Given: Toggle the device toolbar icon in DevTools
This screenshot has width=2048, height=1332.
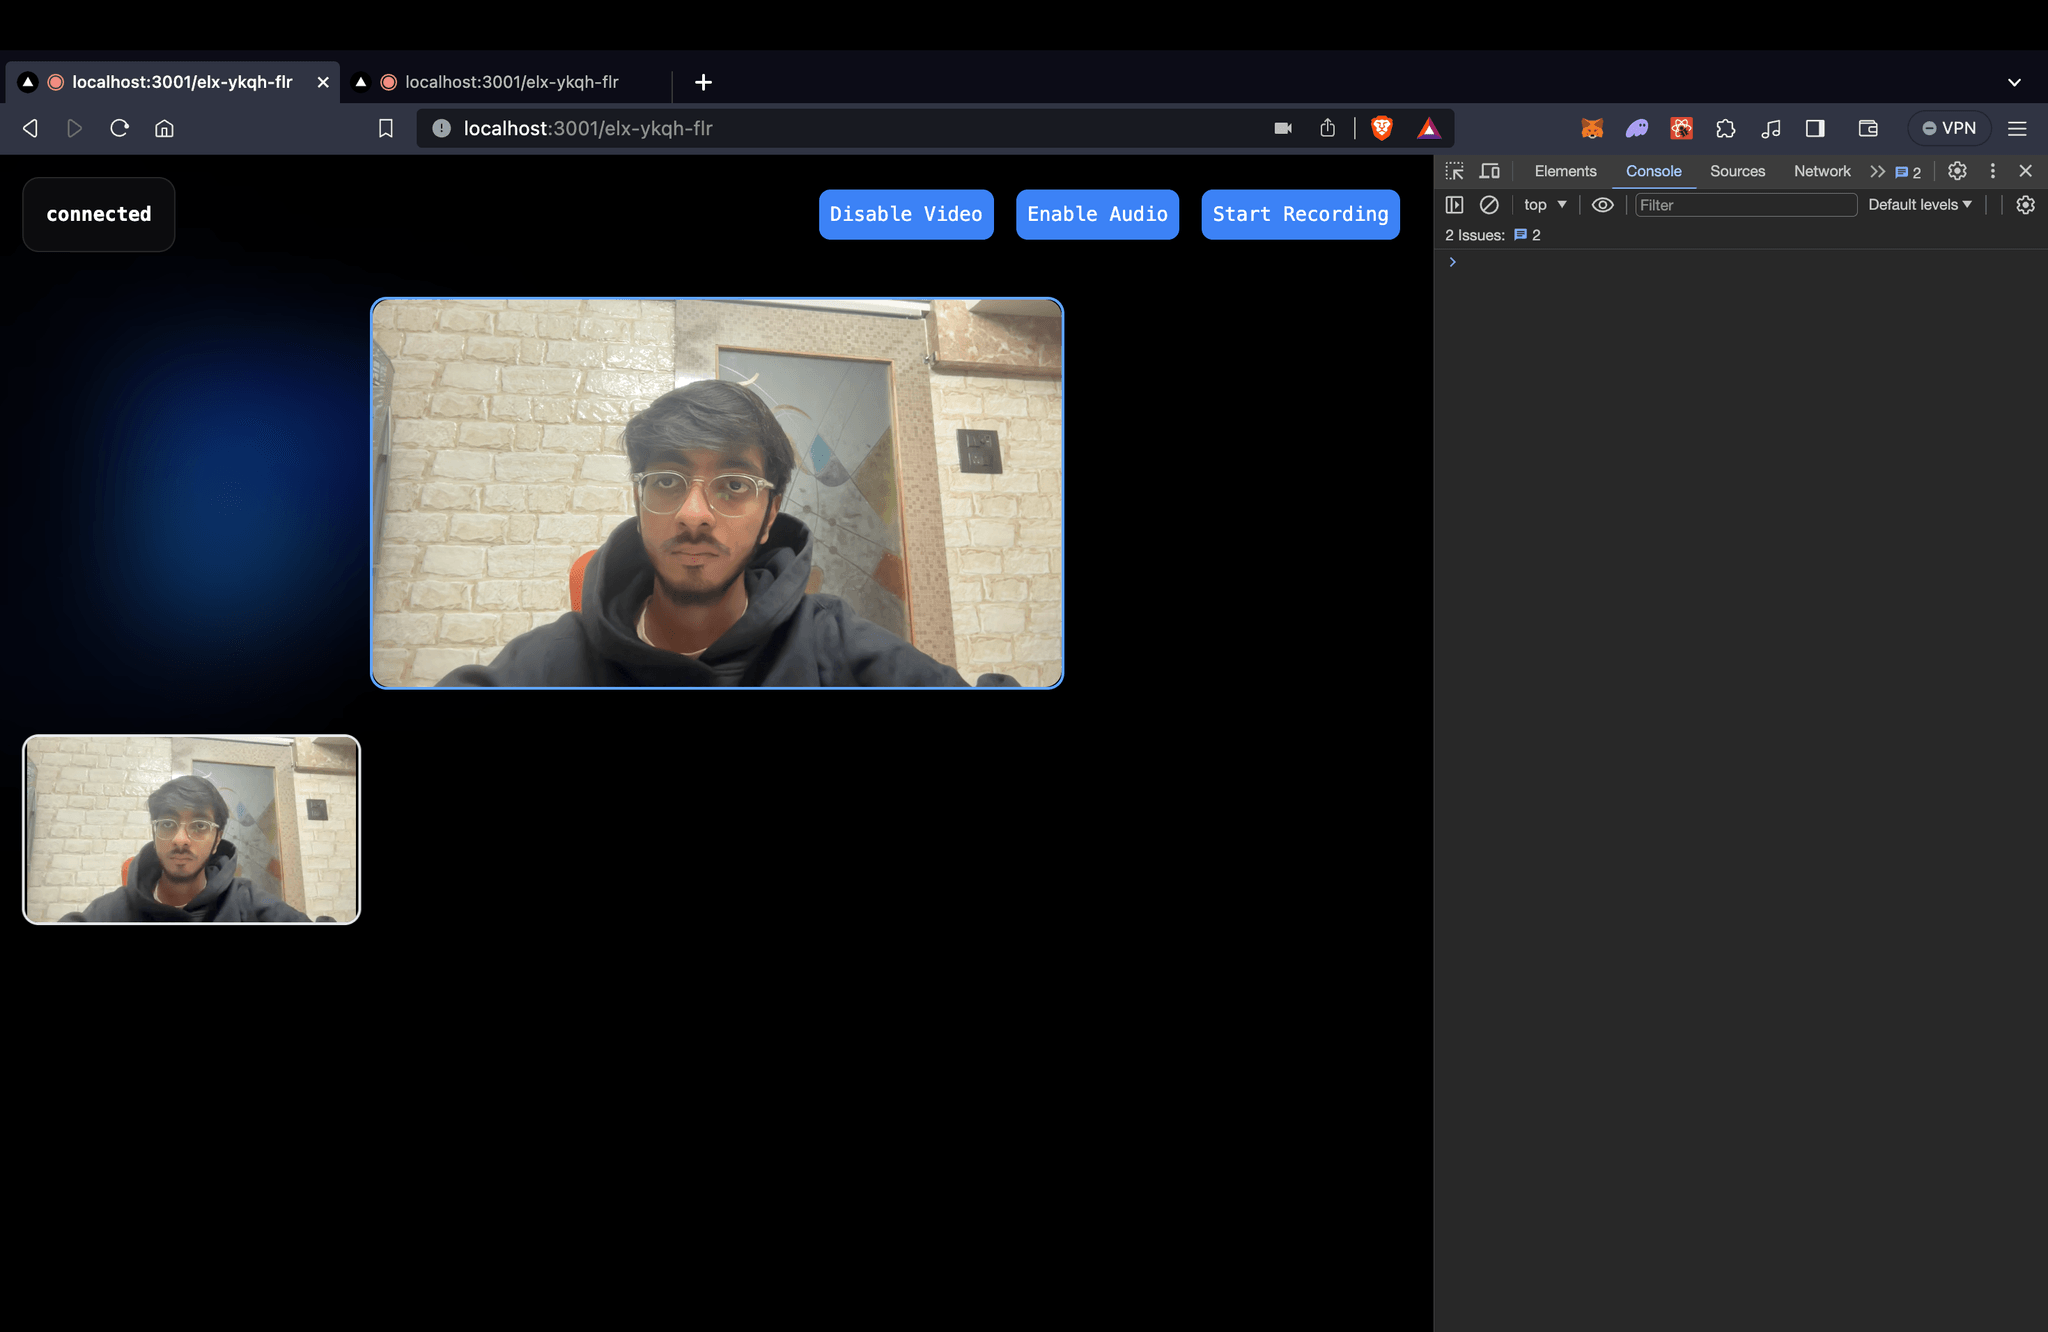Looking at the screenshot, I should pos(1489,171).
